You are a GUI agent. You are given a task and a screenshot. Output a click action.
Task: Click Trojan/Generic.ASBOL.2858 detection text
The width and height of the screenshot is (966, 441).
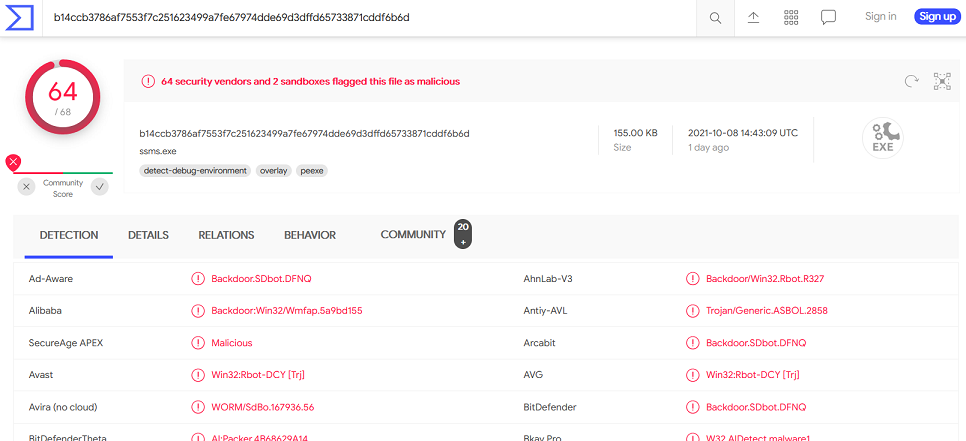(767, 311)
